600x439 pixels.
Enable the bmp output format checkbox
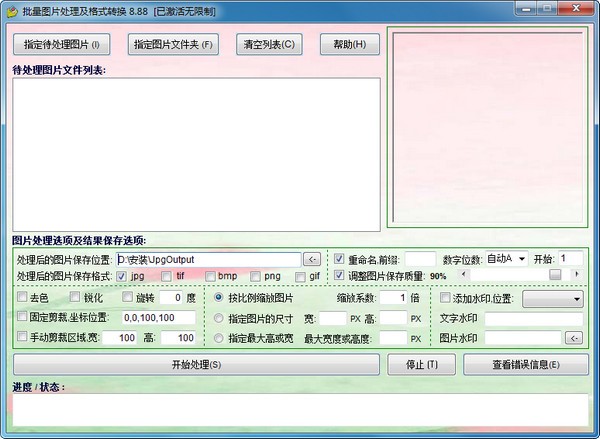point(210,276)
